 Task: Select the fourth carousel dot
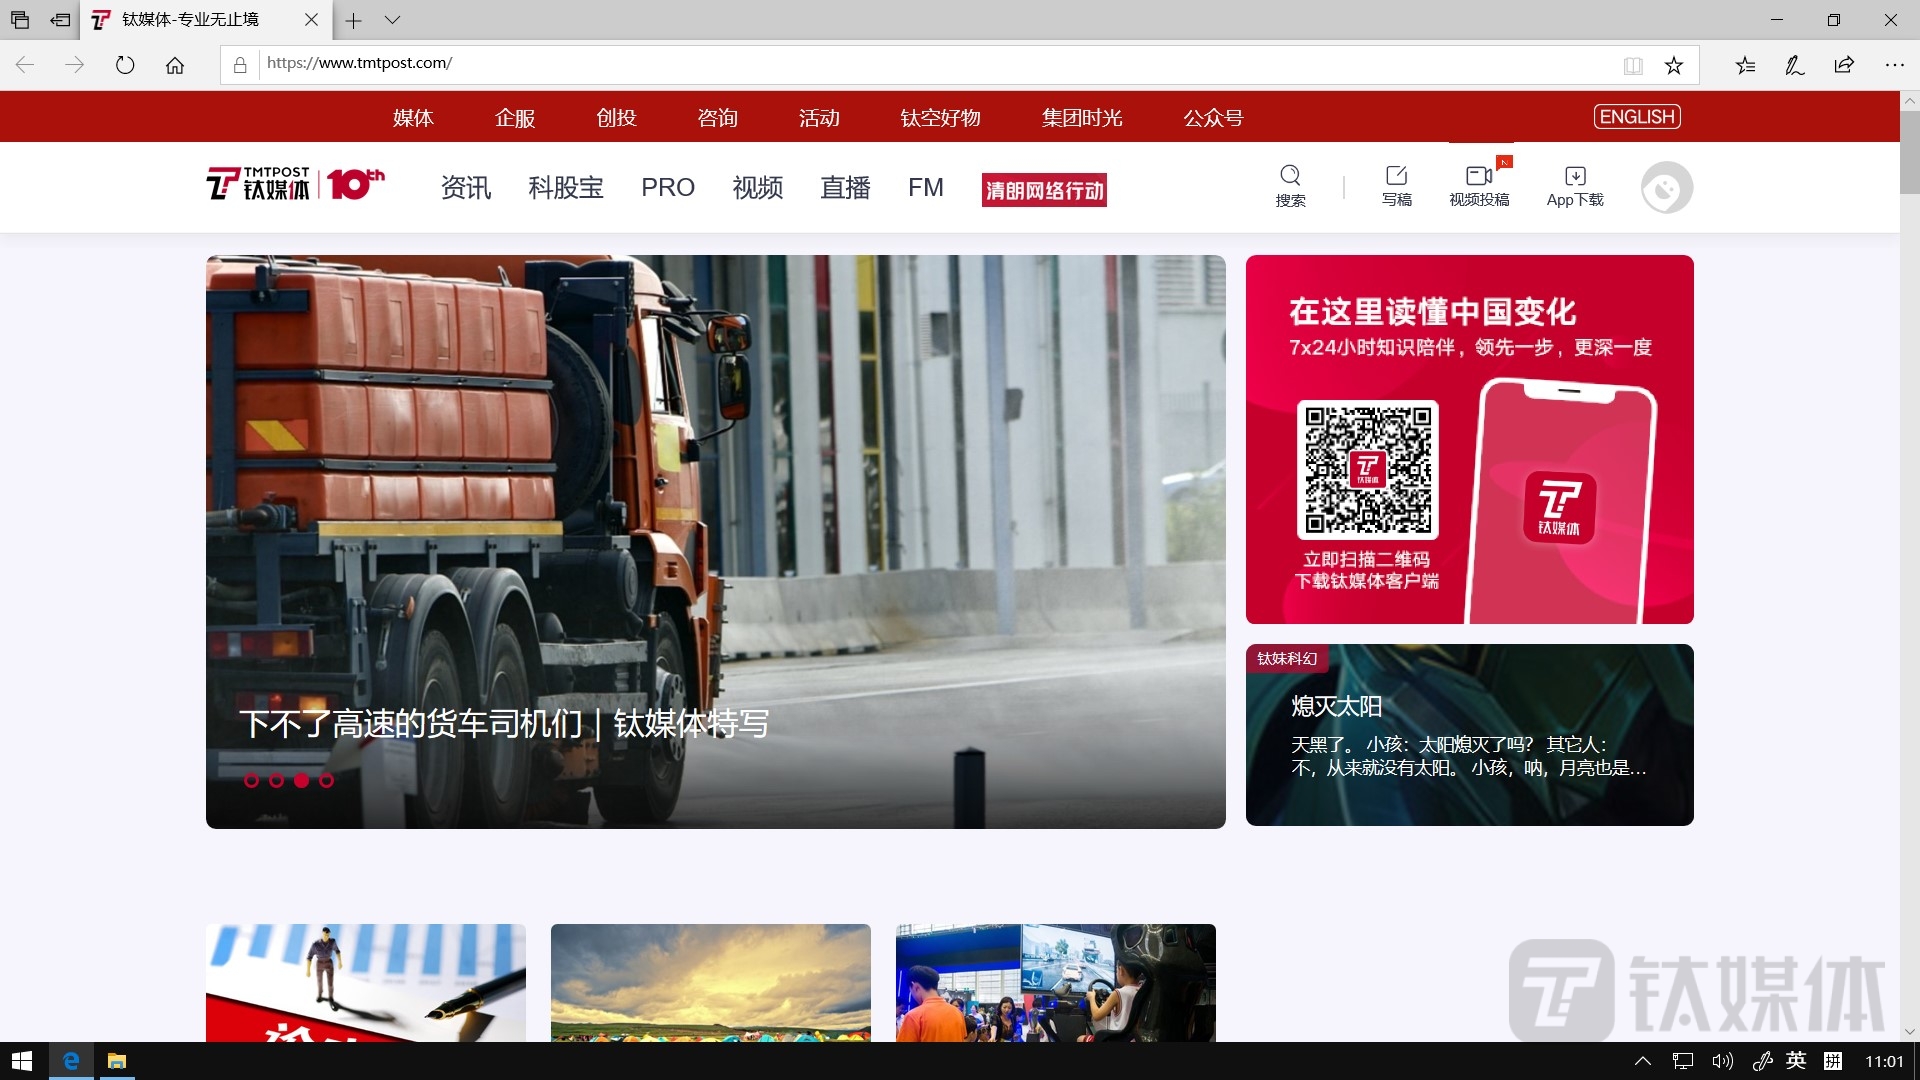point(326,780)
